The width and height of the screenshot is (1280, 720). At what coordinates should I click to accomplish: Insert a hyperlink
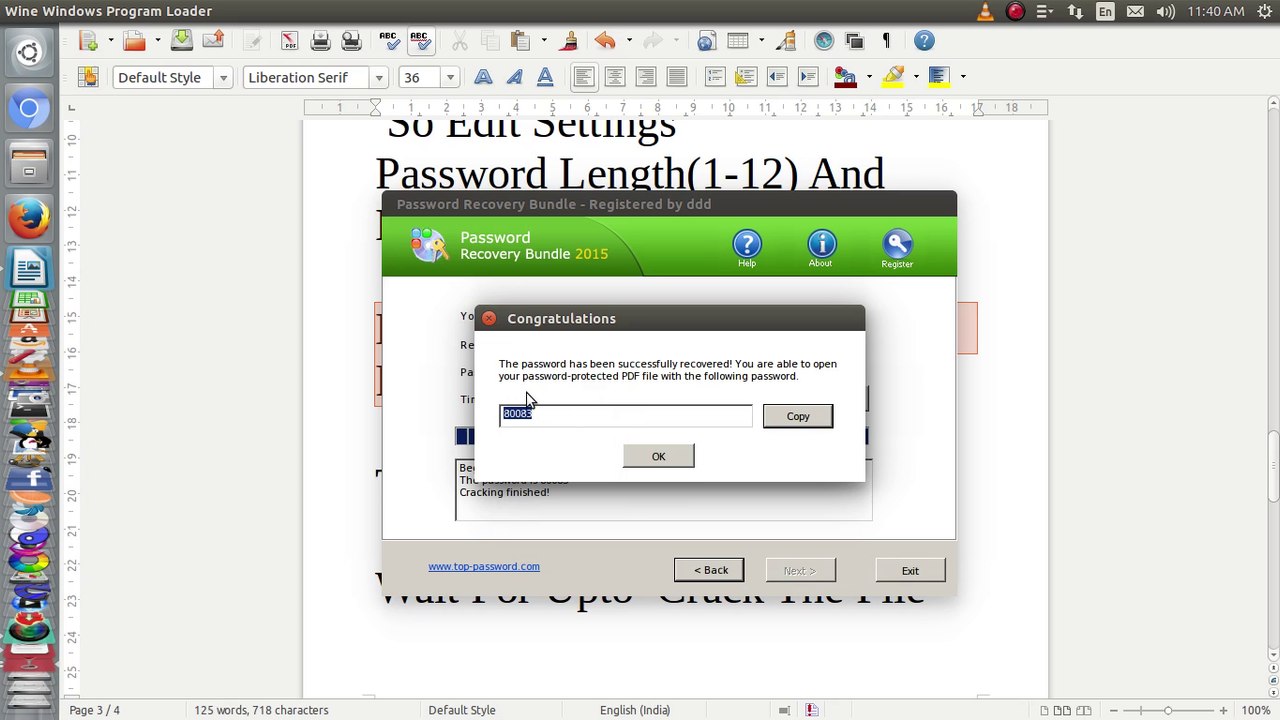coord(706,41)
